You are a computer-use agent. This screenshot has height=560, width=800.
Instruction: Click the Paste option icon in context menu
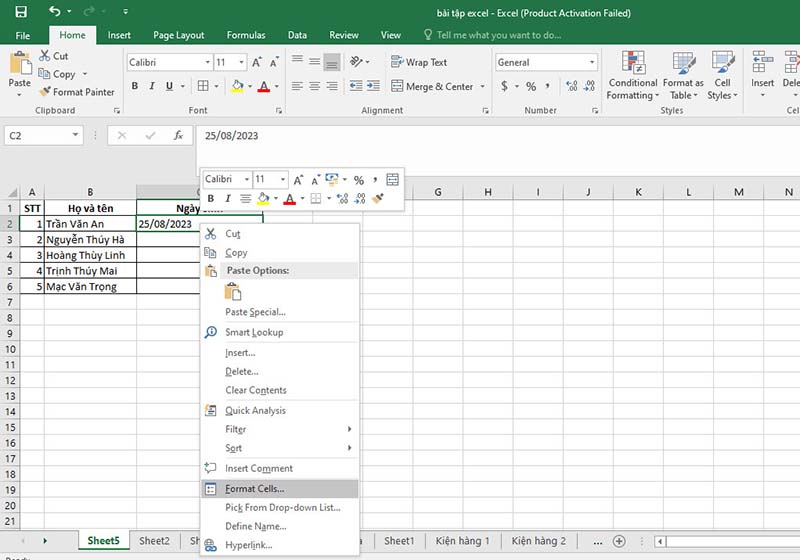click(x=233, y=292)
